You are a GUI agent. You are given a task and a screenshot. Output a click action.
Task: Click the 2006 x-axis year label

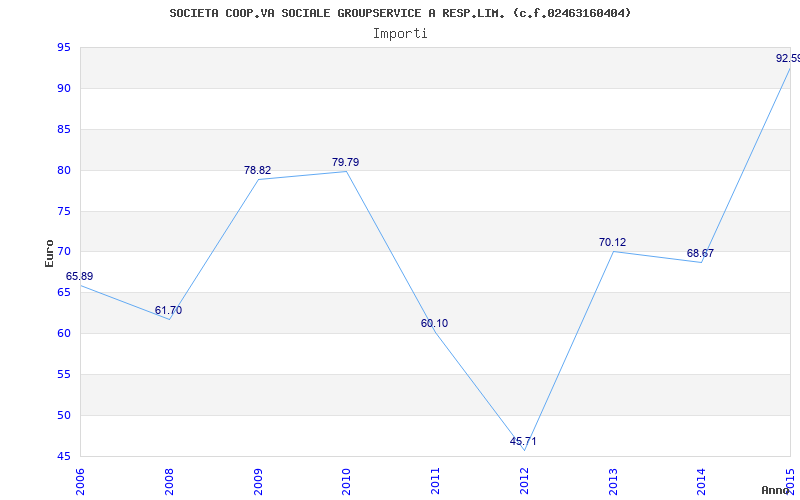coord(81,482)
